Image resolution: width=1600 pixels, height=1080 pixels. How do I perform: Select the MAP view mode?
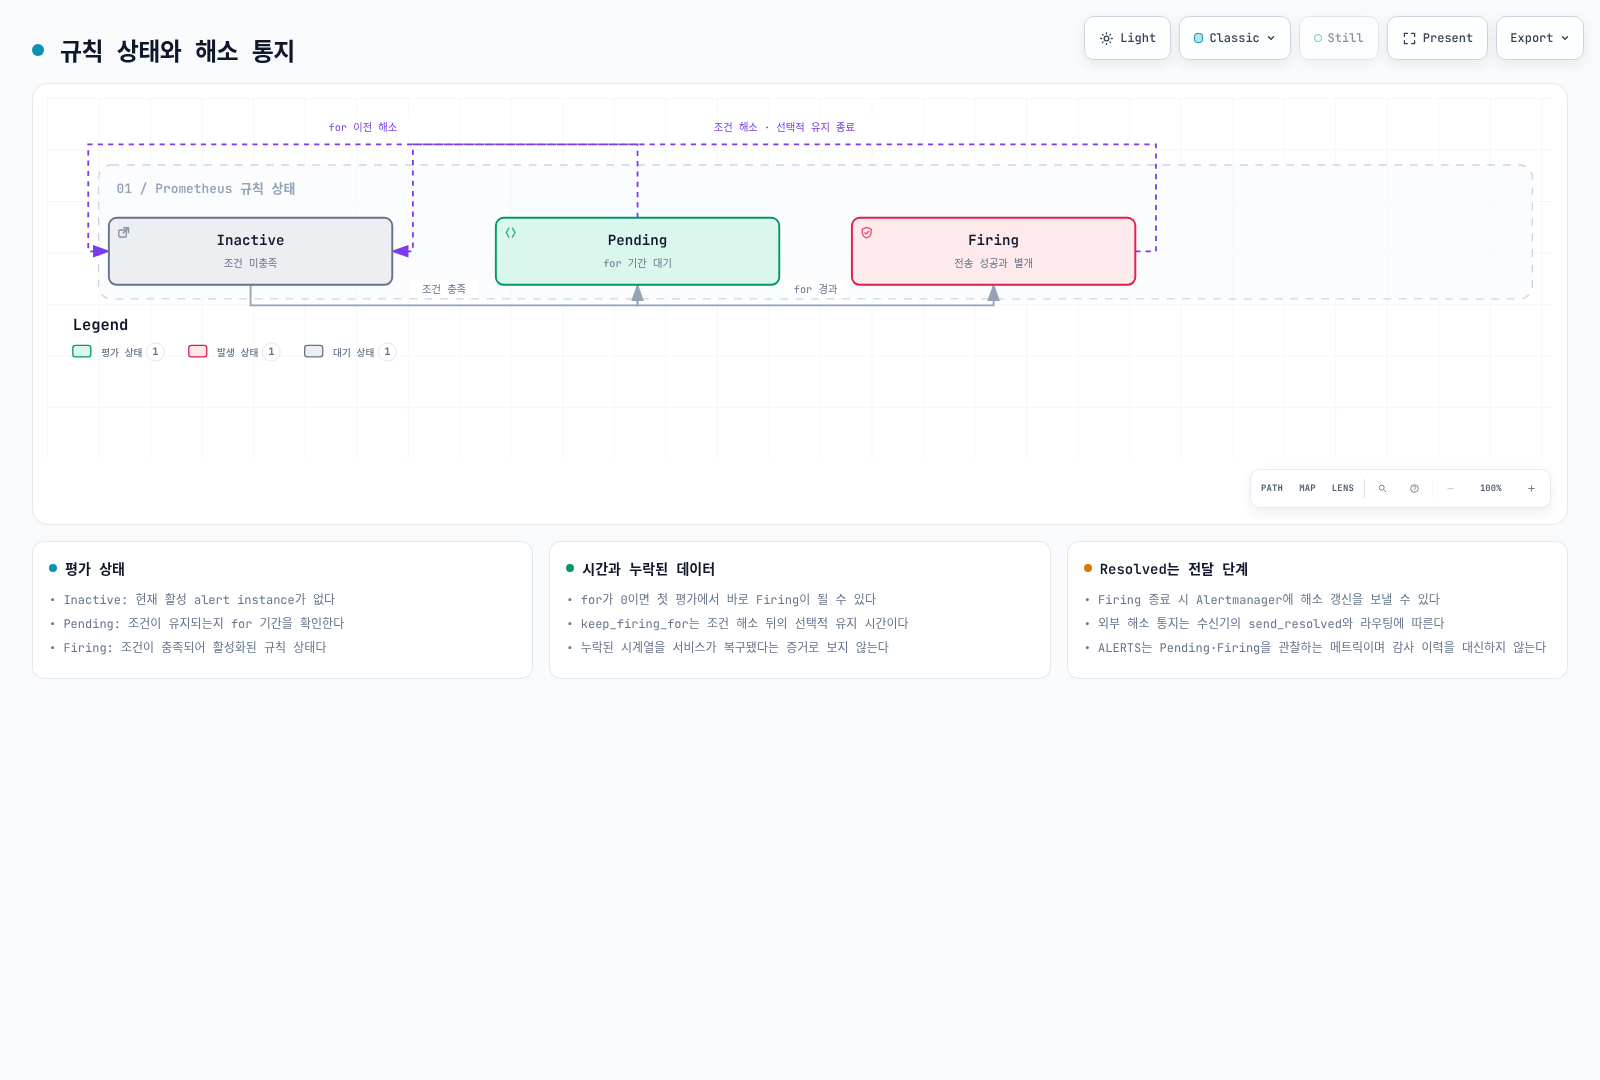coord(1307,488)
